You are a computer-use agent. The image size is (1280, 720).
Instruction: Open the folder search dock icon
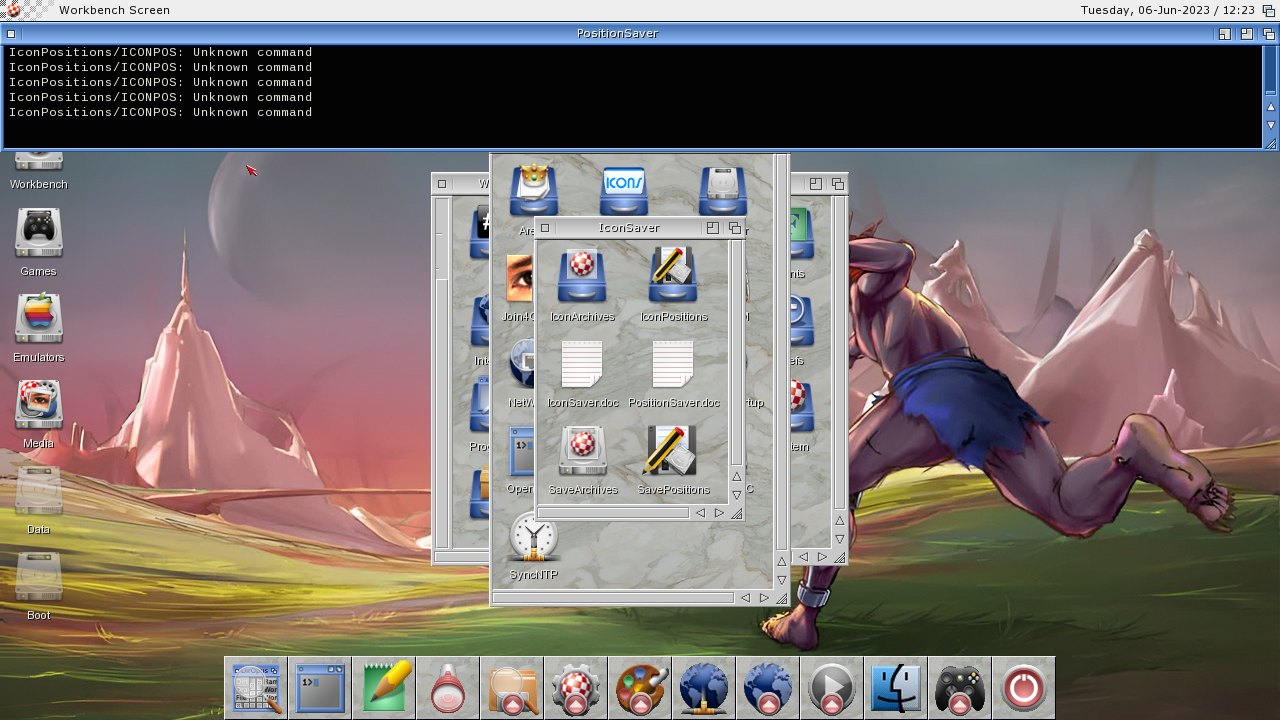tap(512, 688)
